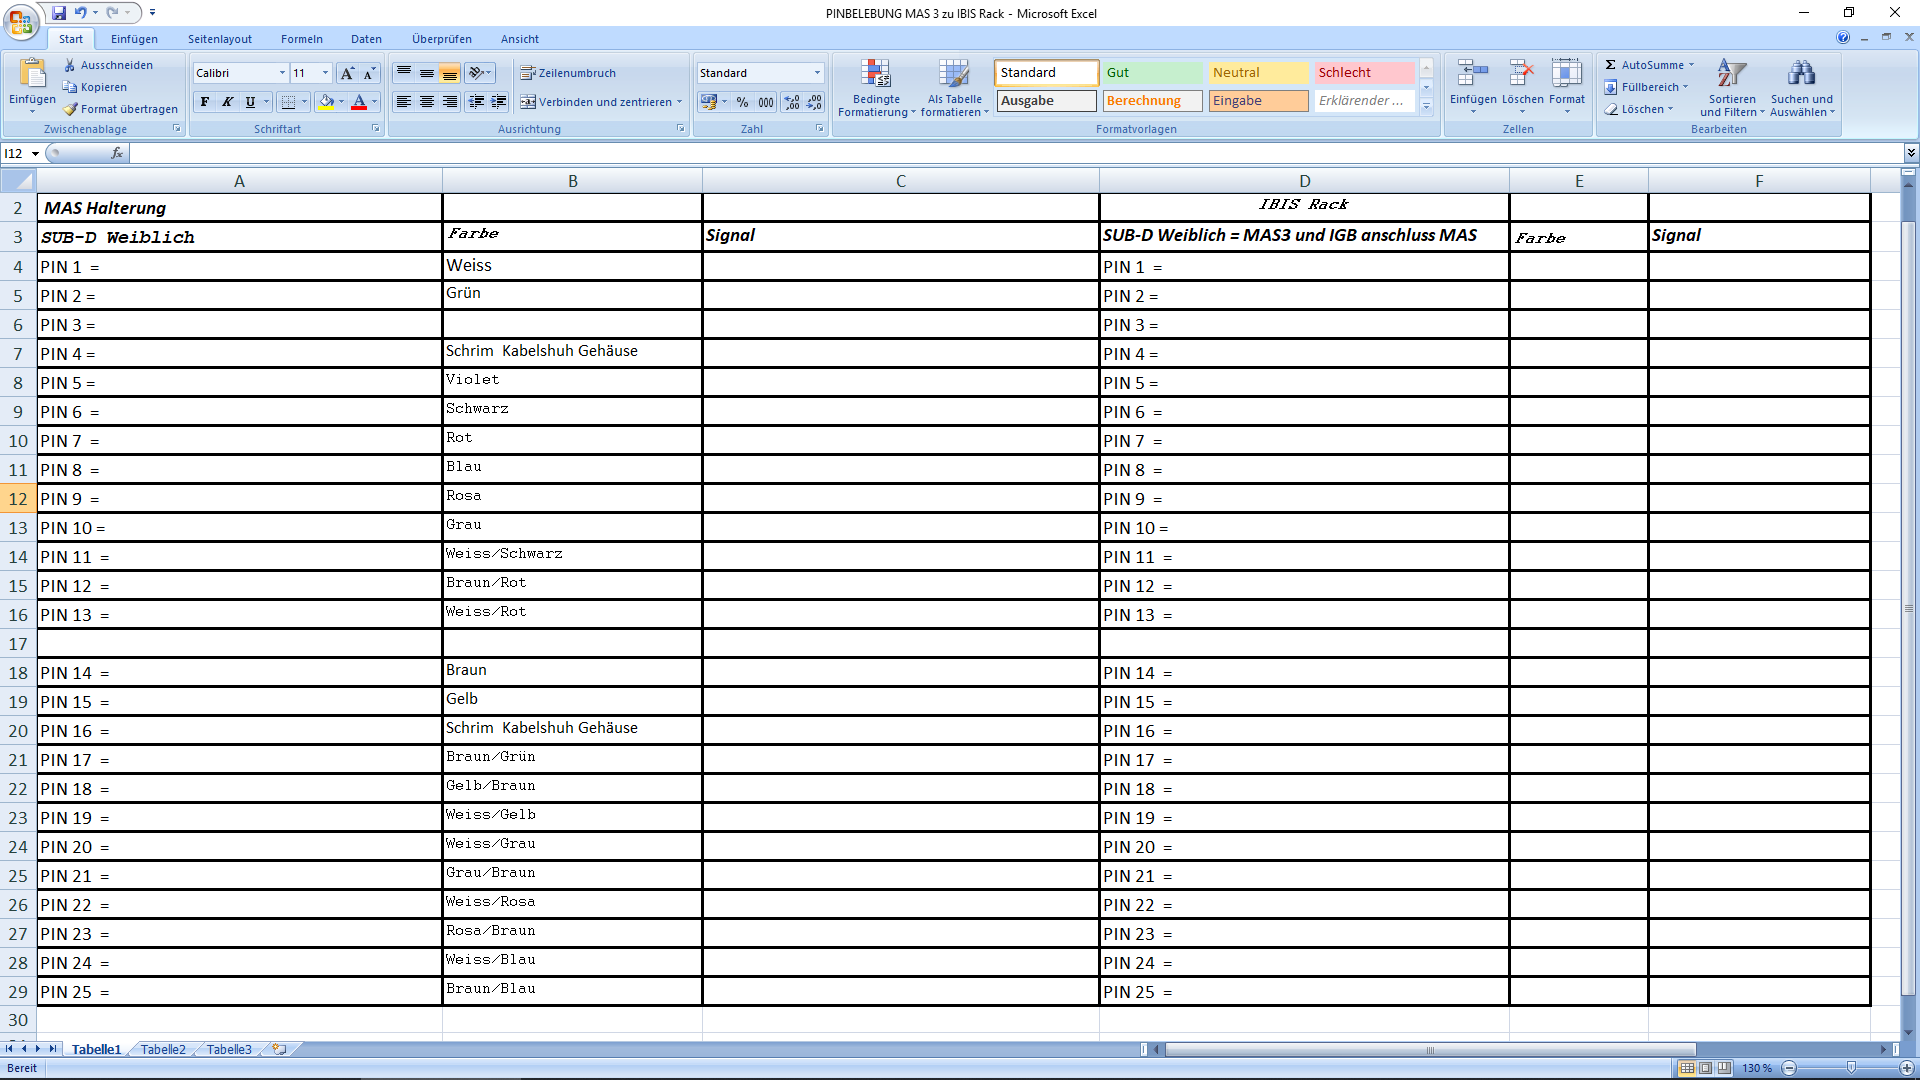Switch to Tabelle2 sheet tab
Viewport: 1920px width, 1080px height.
point(163,1049)
